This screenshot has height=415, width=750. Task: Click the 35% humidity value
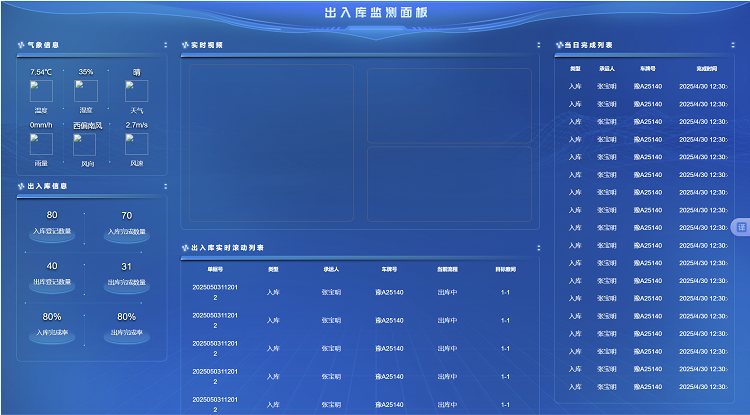click(86, 72)
